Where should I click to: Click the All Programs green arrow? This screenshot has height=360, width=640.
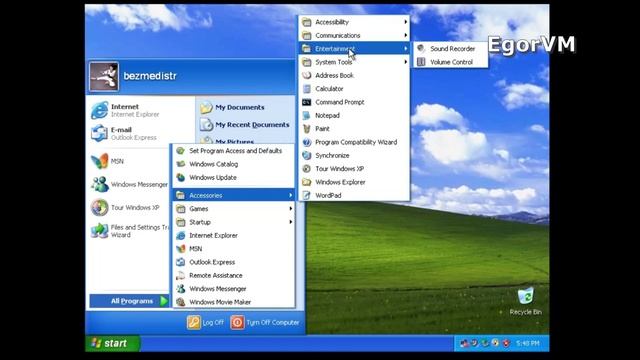pyautogui.click(x=164, y=301)
